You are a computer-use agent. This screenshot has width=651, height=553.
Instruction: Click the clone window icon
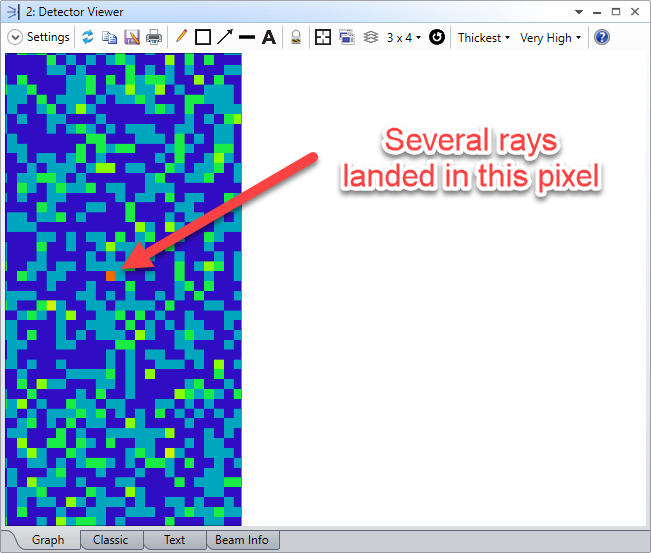point(347,37)
